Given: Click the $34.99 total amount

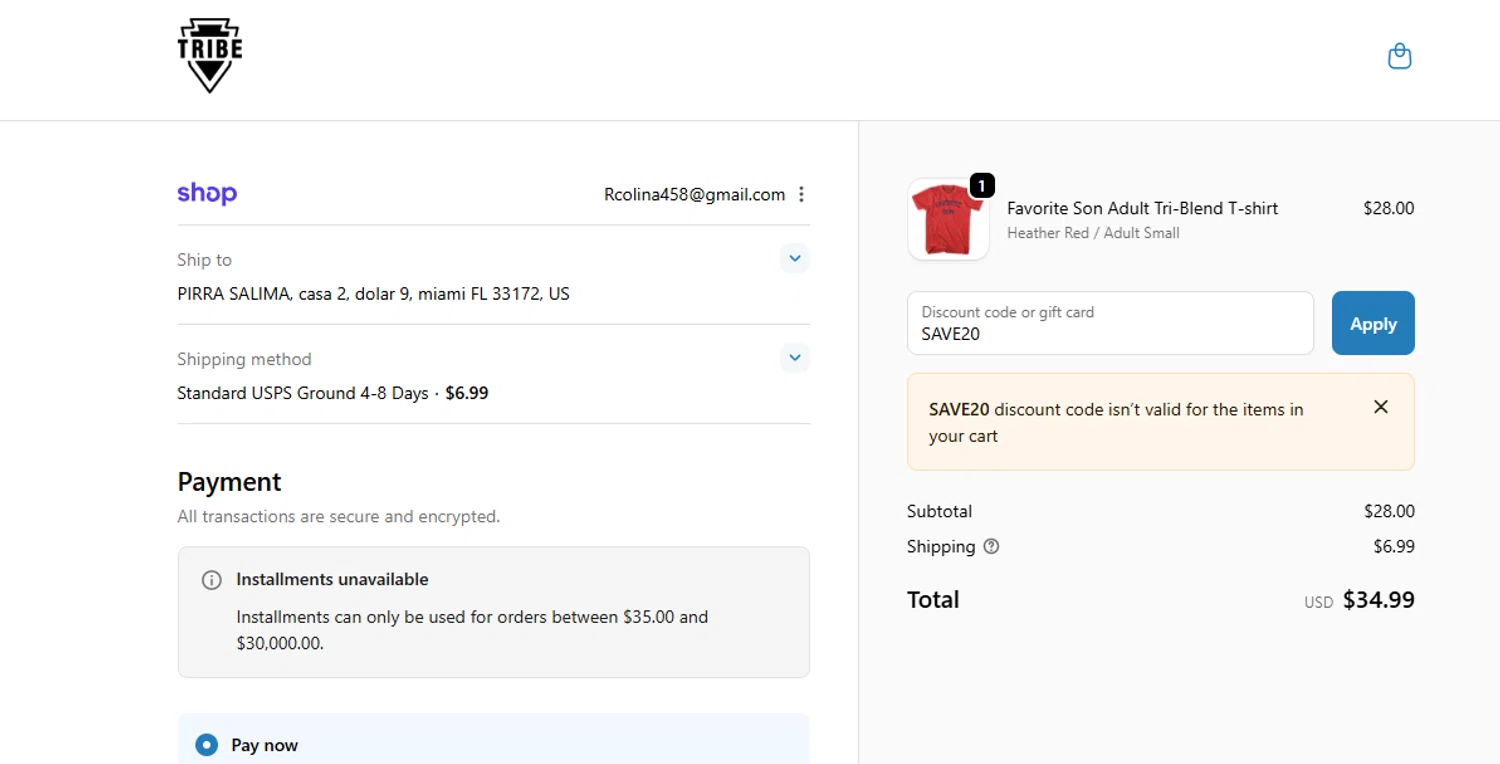Looking at the screenshot, I should pos(1378,600).
